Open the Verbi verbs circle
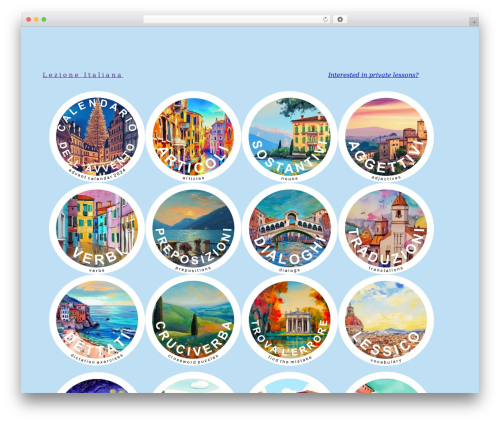This screenshot has width=500, height=423. click(x=97, y=229)
